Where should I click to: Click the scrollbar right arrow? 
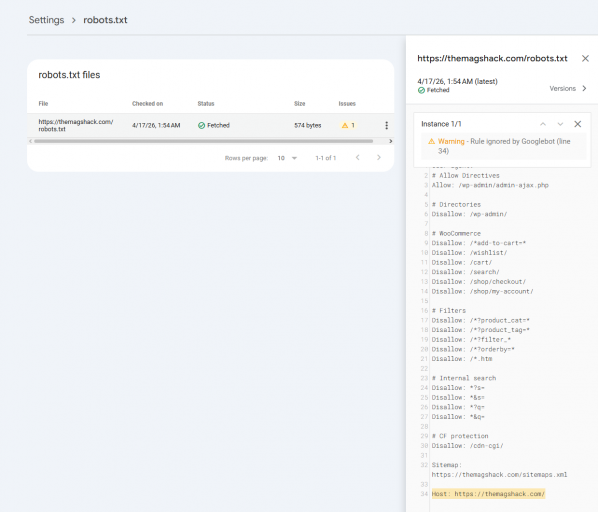pyautogui.click(x=391, y=141)
